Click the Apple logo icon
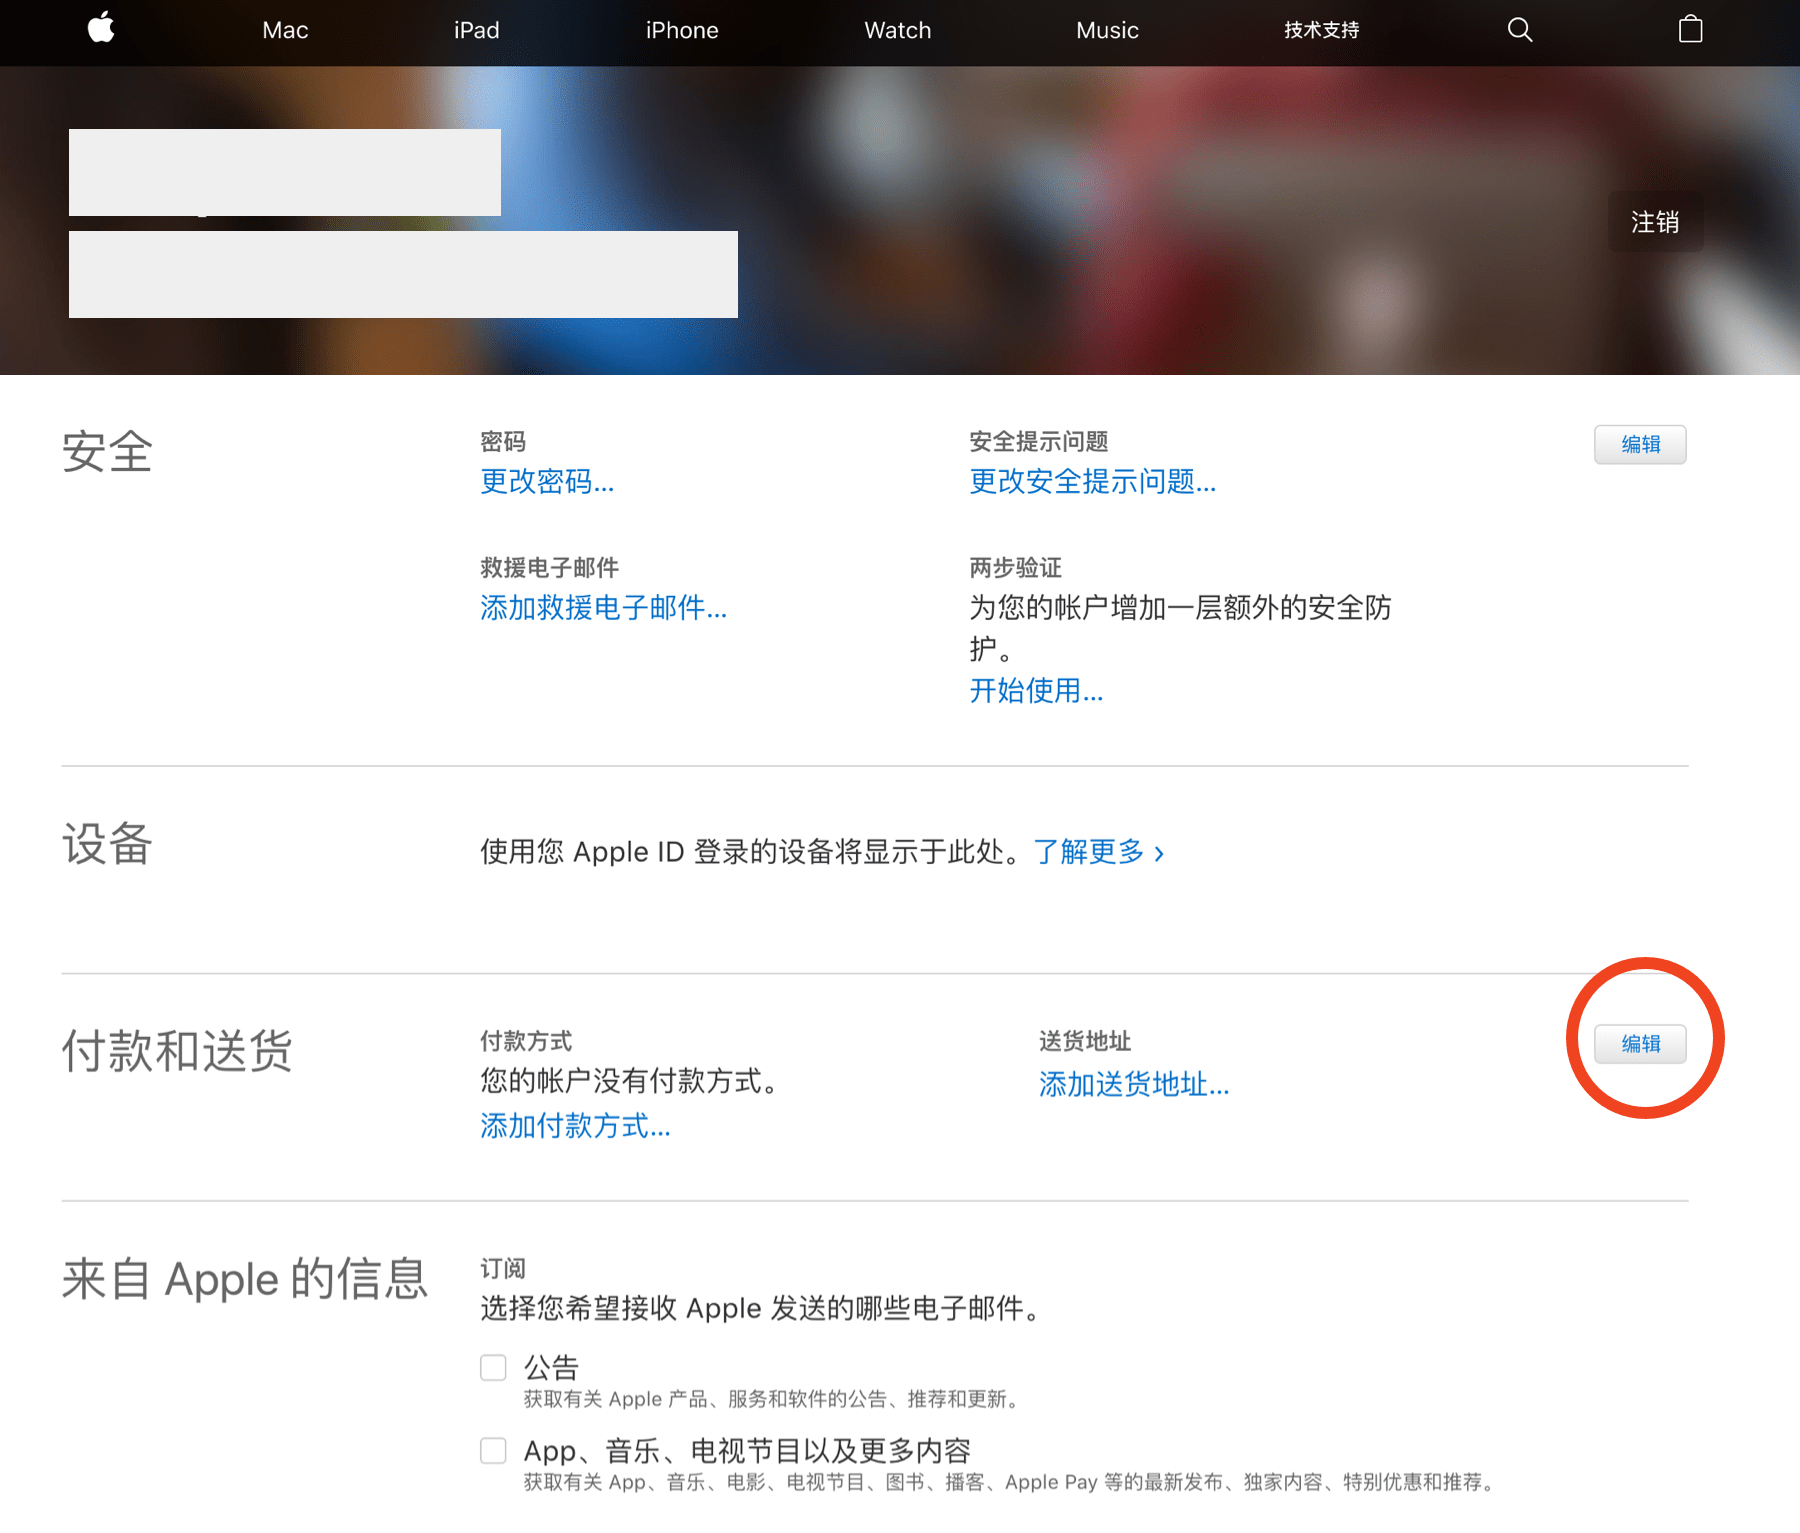 101,29
